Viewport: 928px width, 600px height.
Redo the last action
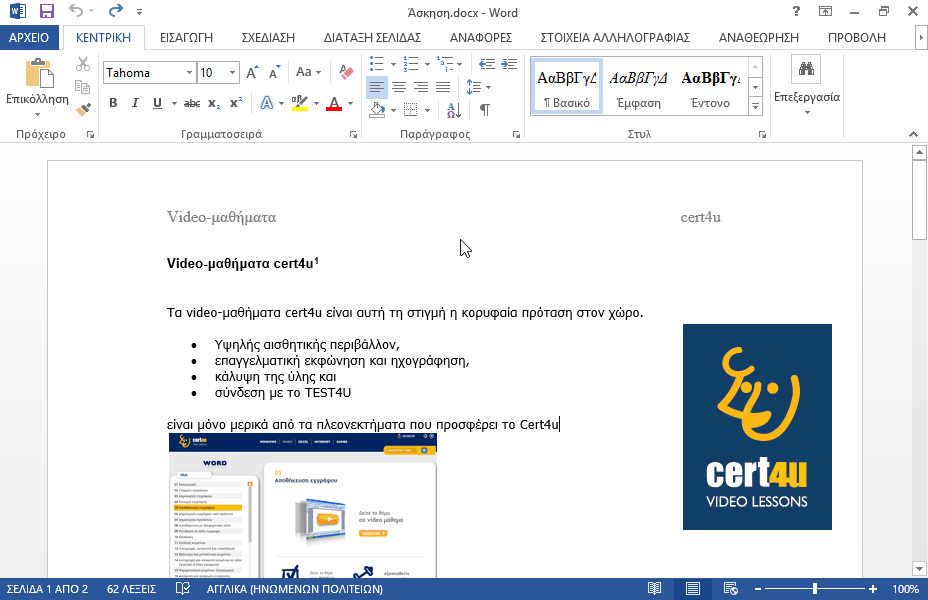116,11
